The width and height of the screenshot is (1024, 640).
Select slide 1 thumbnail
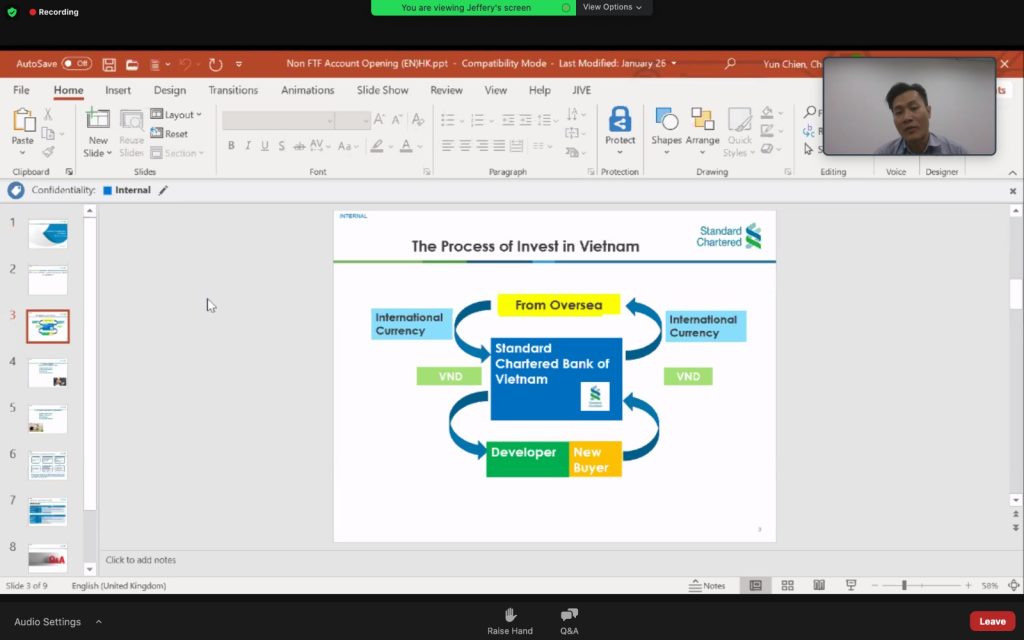(x=48, y=234)
